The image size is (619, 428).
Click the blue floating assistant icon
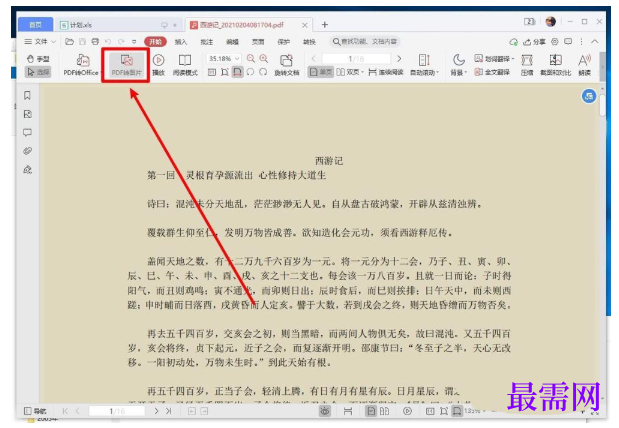click(589, 96)
